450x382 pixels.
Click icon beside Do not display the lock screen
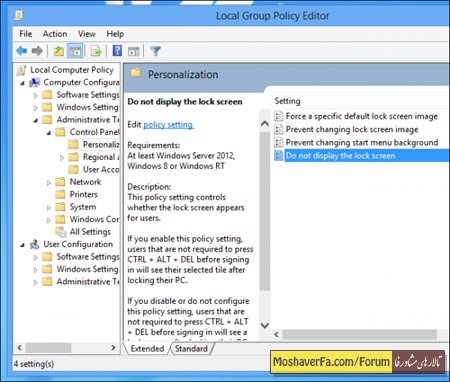coord(278,156)
